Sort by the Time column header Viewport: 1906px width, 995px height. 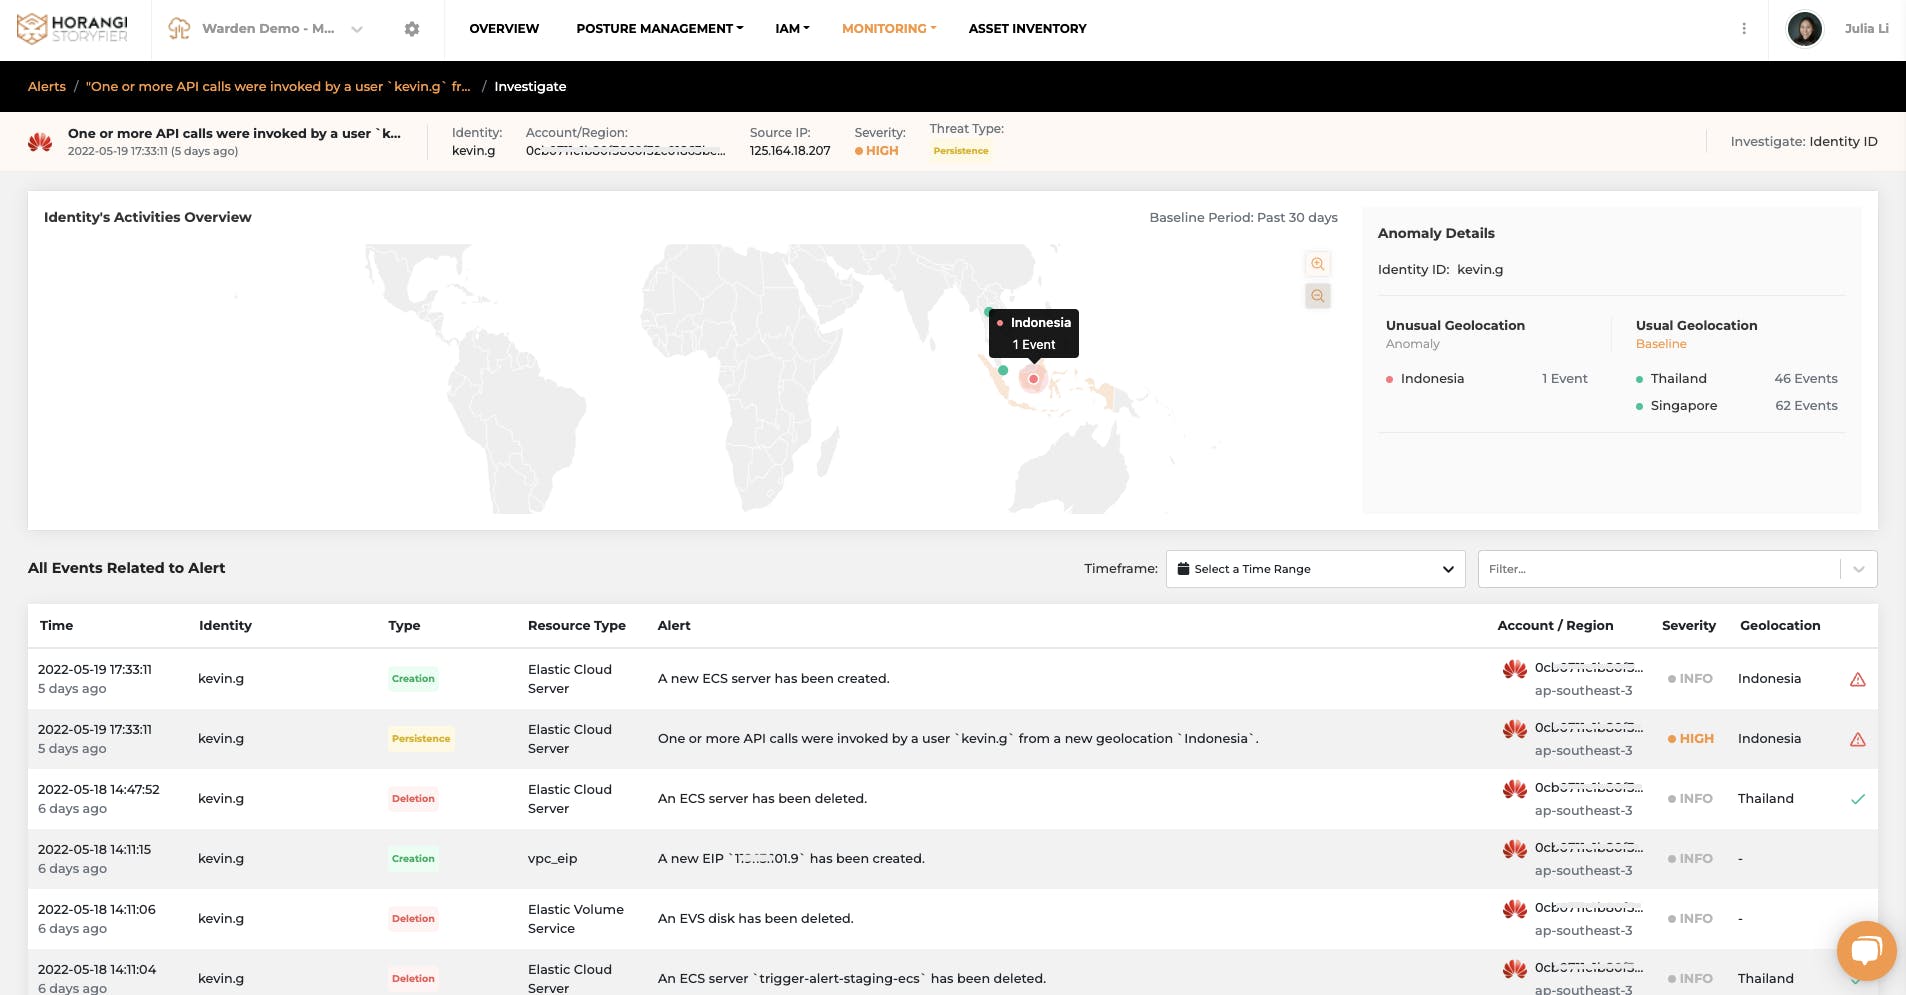(56, 626)
